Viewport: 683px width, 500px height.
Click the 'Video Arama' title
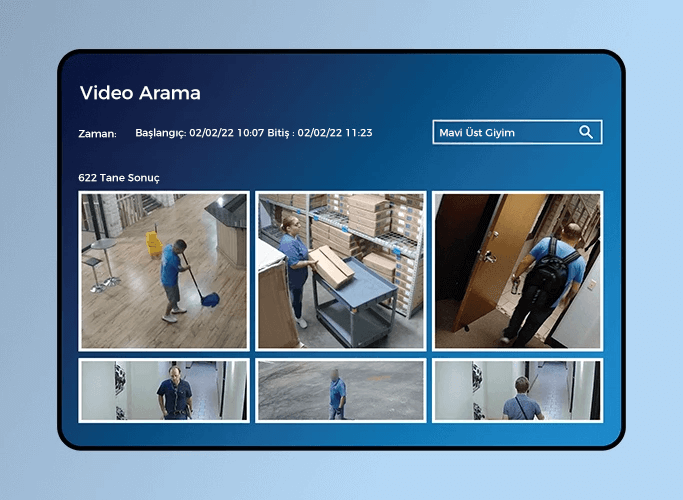[140, 93]
